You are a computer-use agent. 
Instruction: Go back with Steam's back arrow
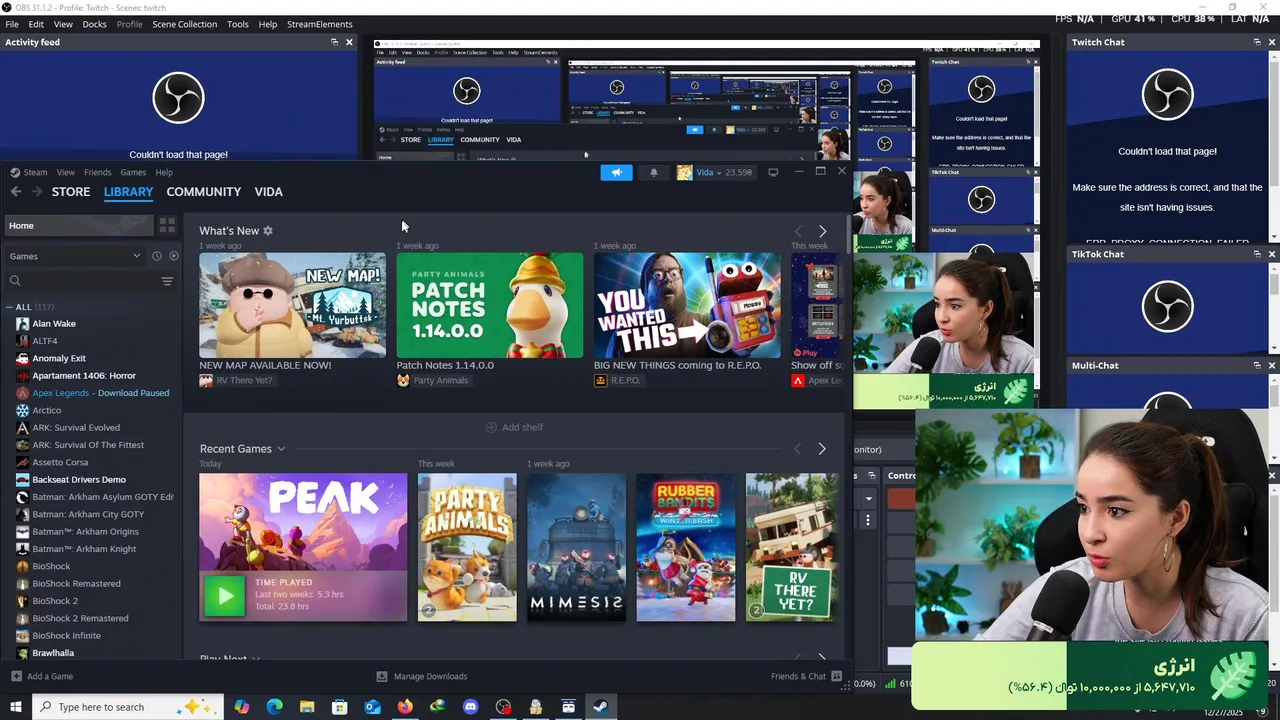pos(16,191)
